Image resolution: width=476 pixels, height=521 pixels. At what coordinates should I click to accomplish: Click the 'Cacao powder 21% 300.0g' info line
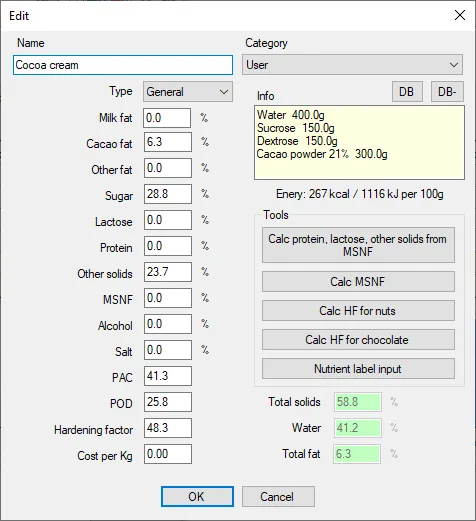(x=322, y=154)
